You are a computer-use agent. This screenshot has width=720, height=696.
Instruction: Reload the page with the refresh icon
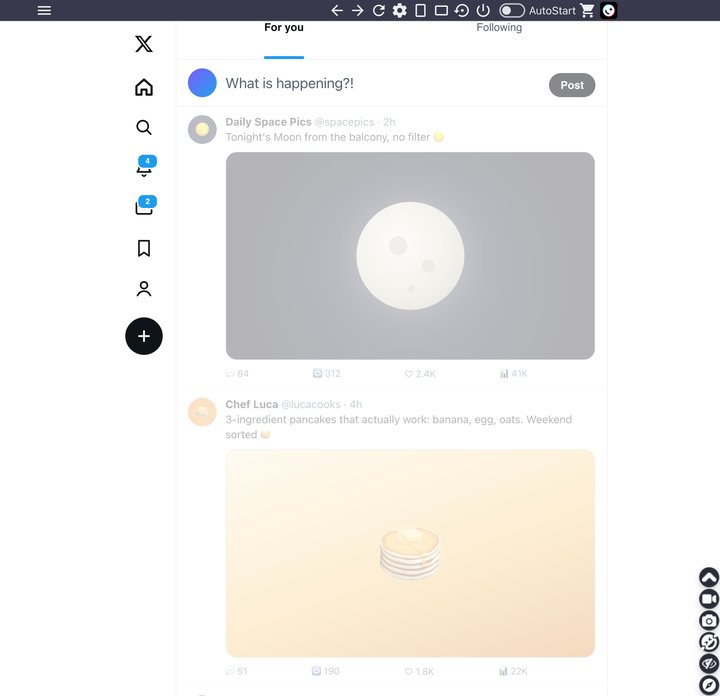pyautogui.click(x=379, y=10)
